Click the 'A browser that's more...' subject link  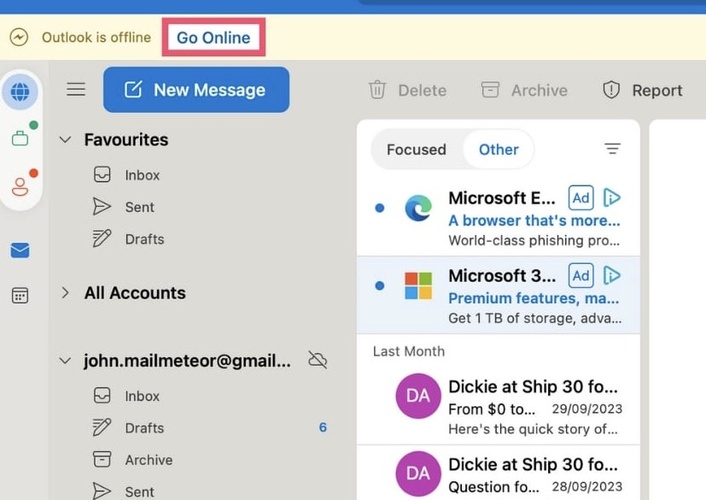click(x=534, y=220)
